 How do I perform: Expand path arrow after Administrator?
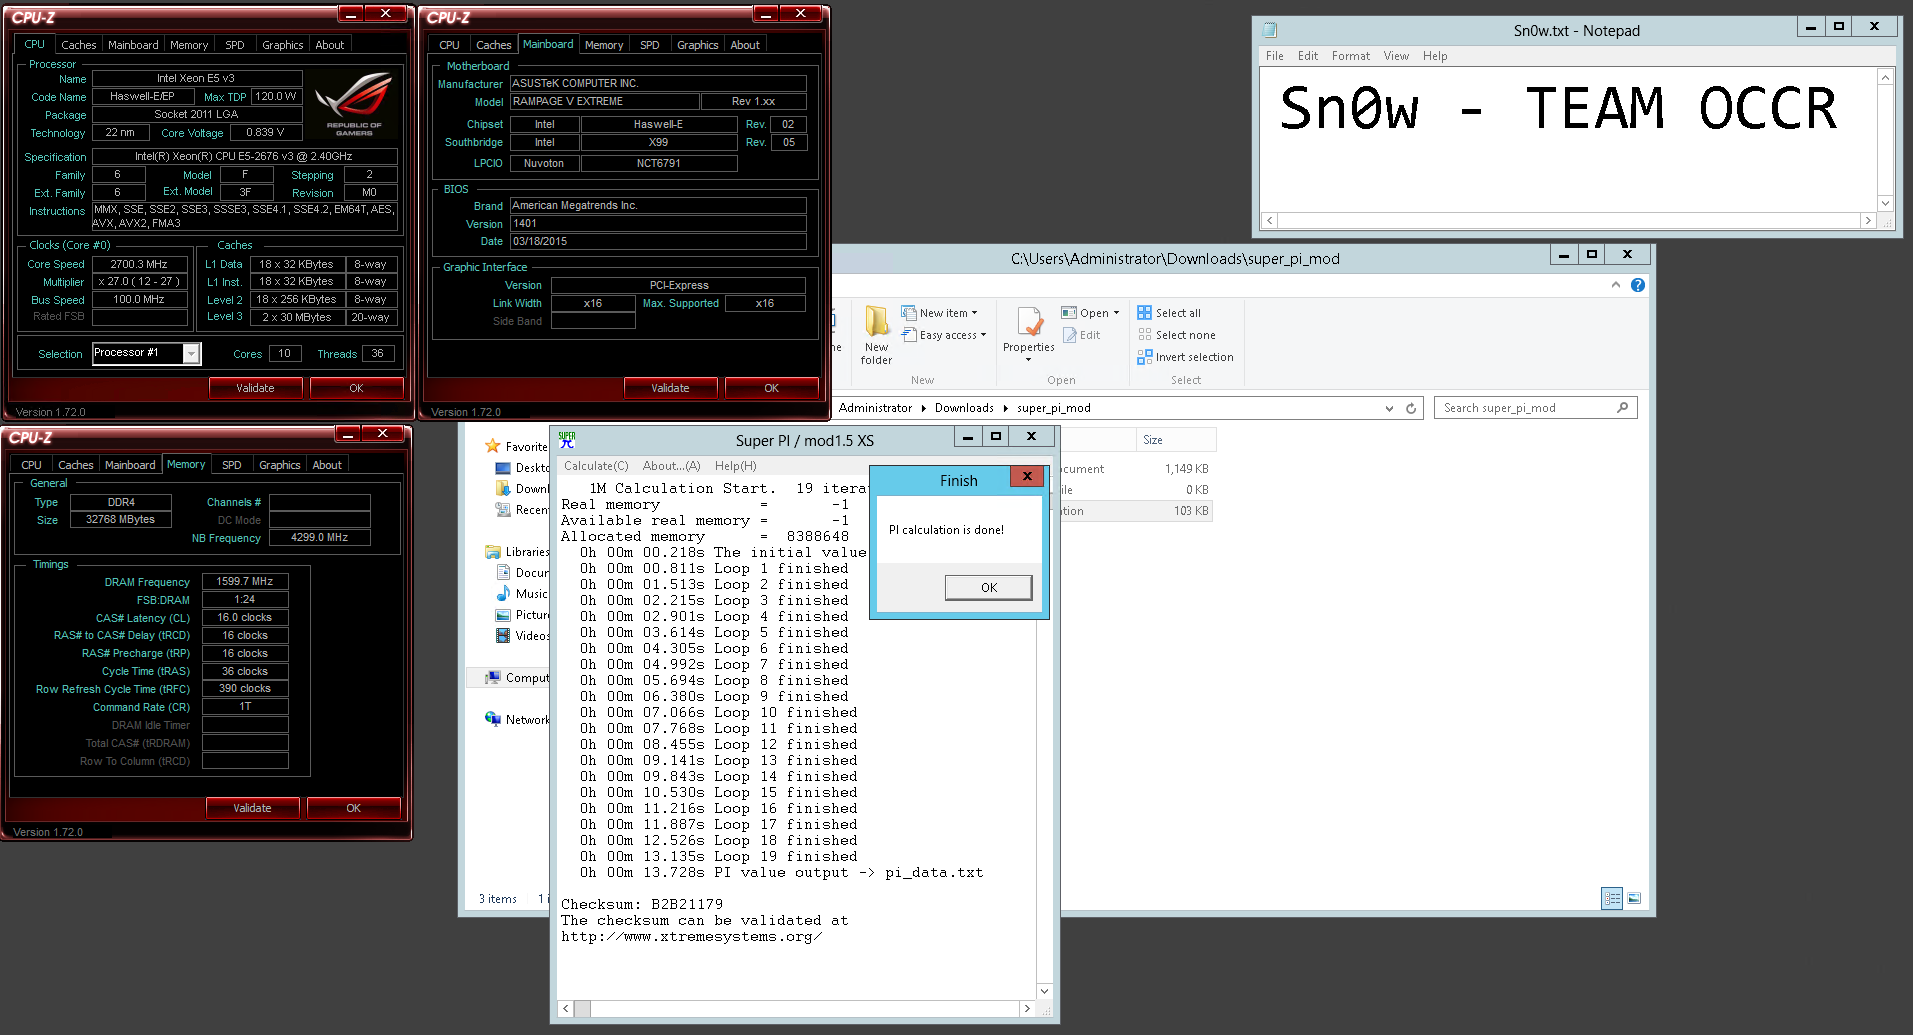(924, 408)
